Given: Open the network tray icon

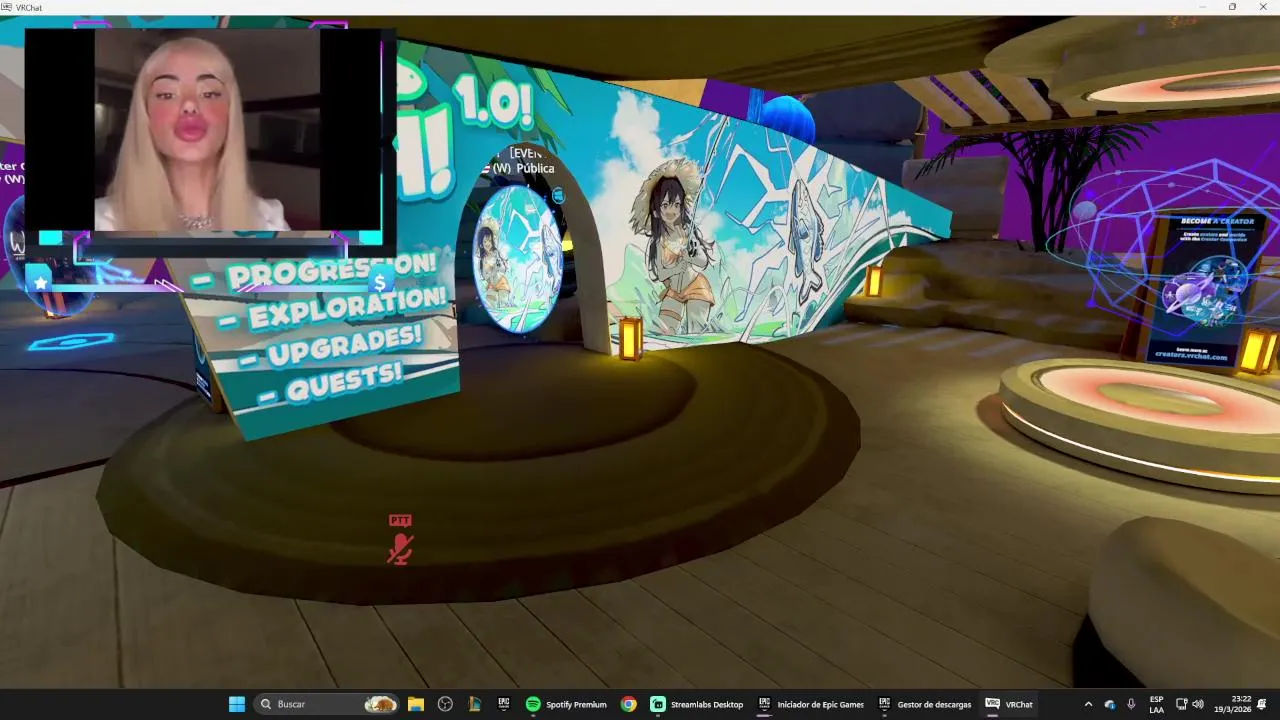Looking at the screenshot, I should point(1181,704).
